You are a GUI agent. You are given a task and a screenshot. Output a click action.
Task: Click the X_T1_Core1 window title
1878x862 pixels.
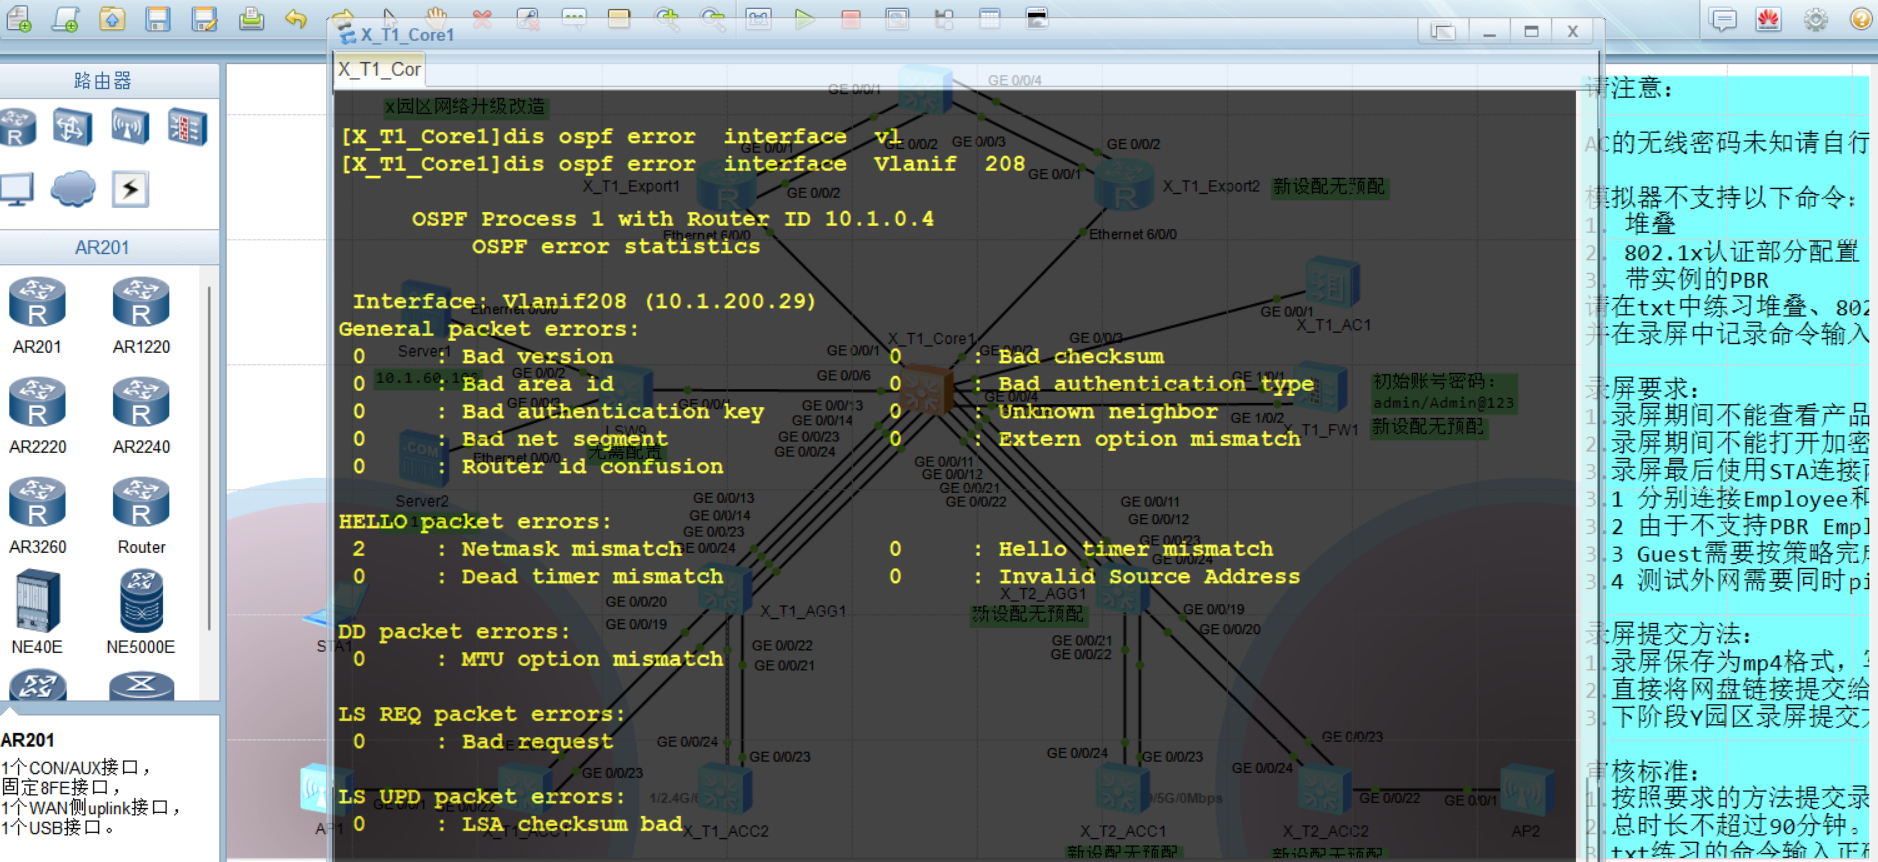coord(407,35)
